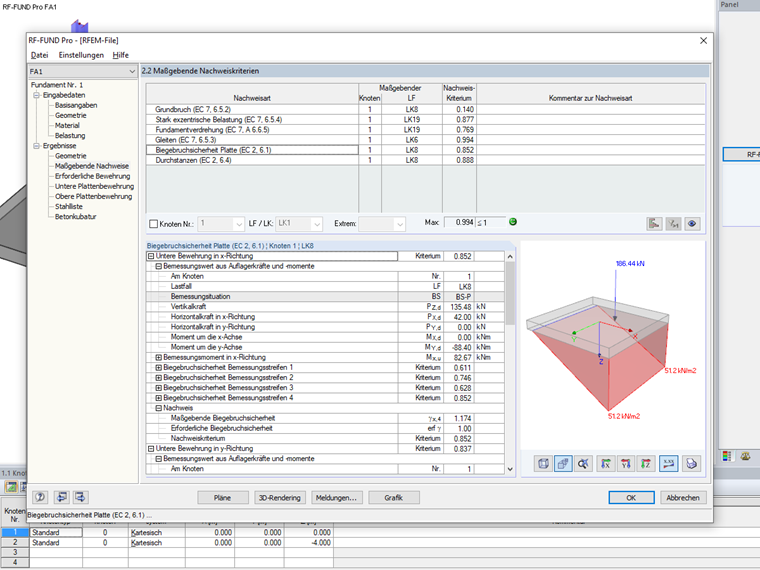The height and width of the screenshot is (570, 760).
Task: Close the RF-FUND Pro dialog
Action: (x=703, y=41)
